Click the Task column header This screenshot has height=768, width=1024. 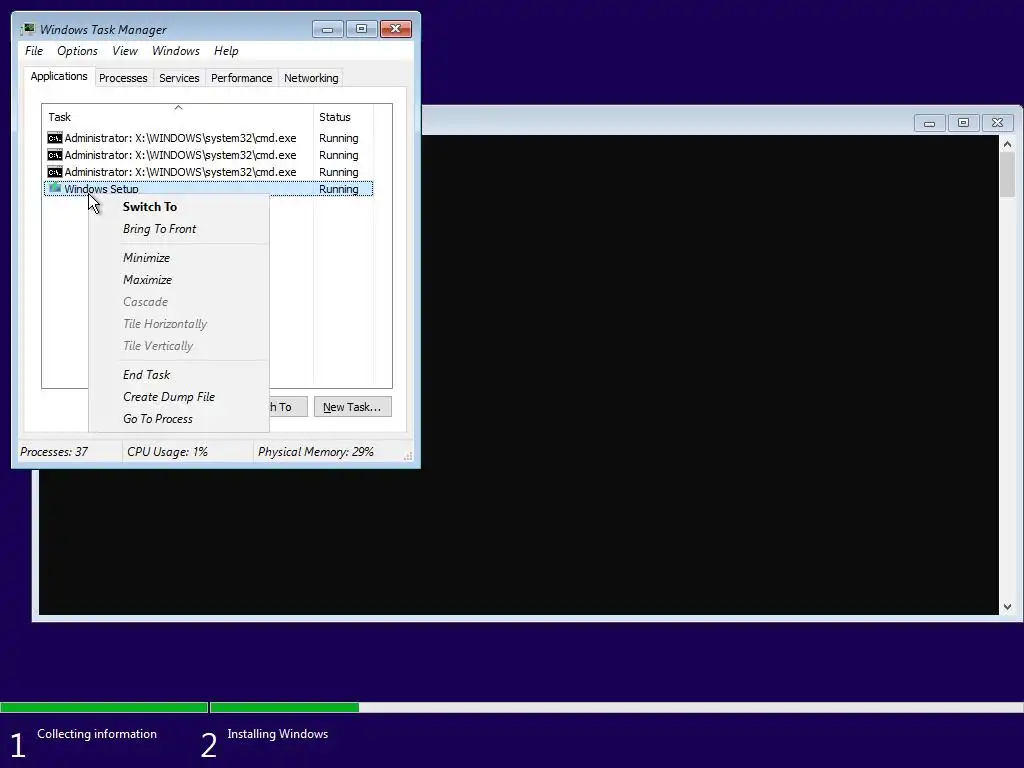click(x=178, y=117)
